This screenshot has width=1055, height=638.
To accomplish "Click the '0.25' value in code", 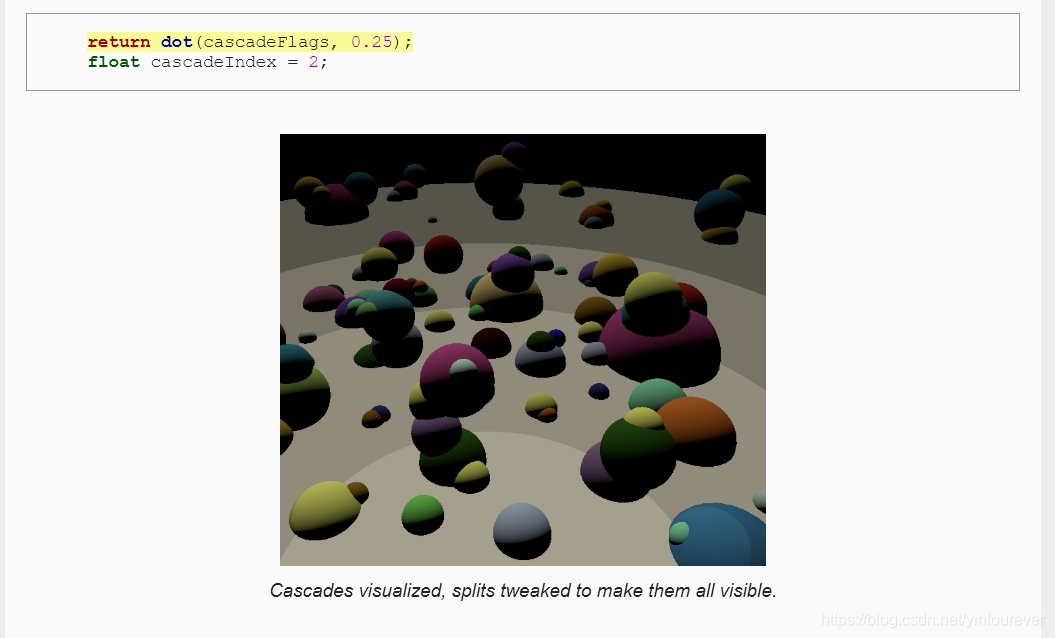I will (371, 42).
